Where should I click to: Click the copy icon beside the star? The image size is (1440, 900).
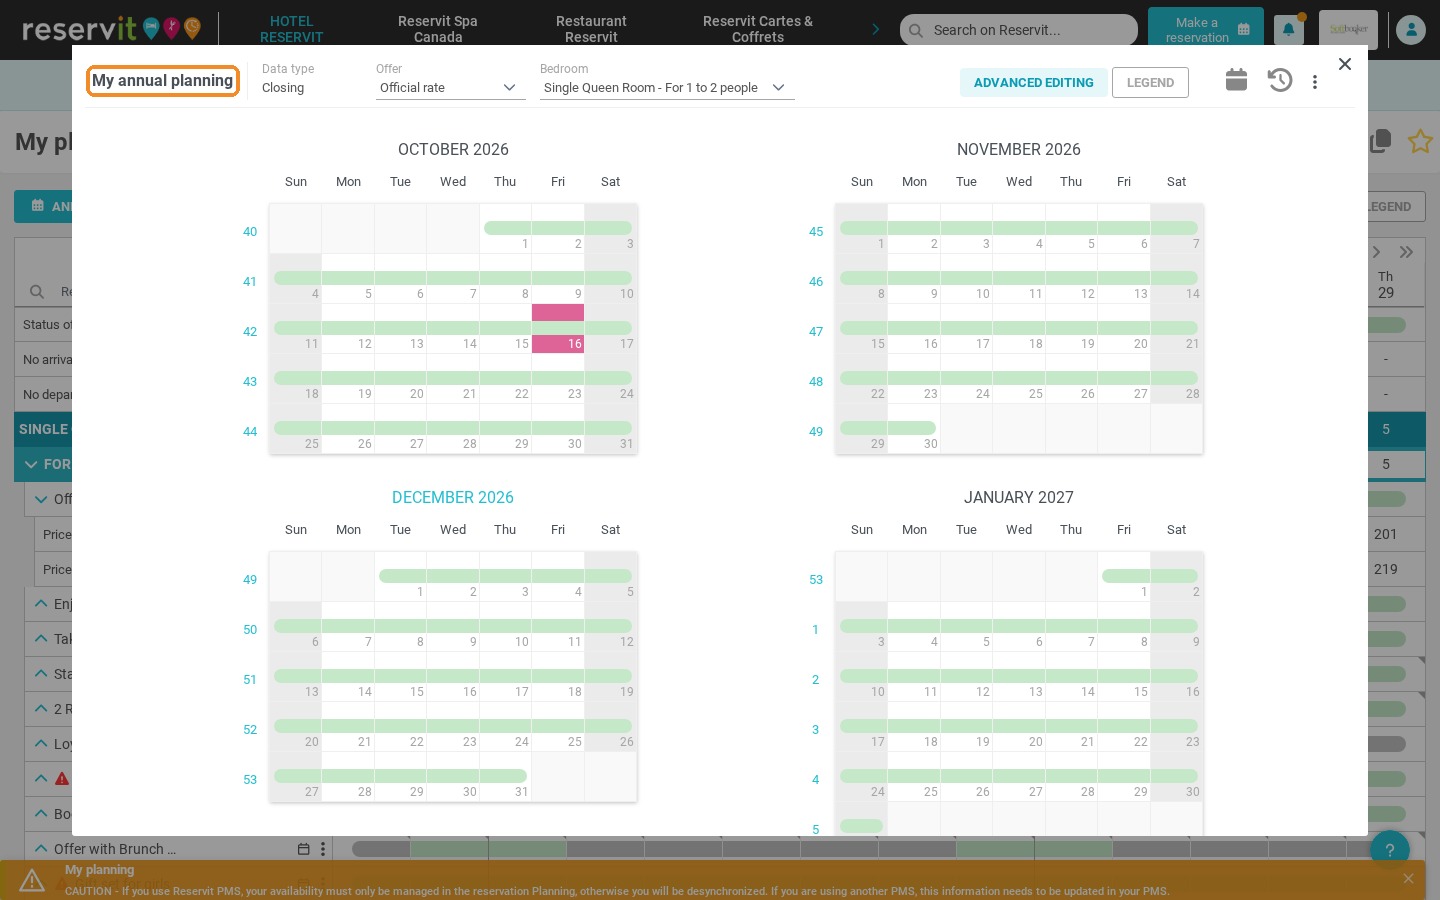click(x=1380, y=141)
